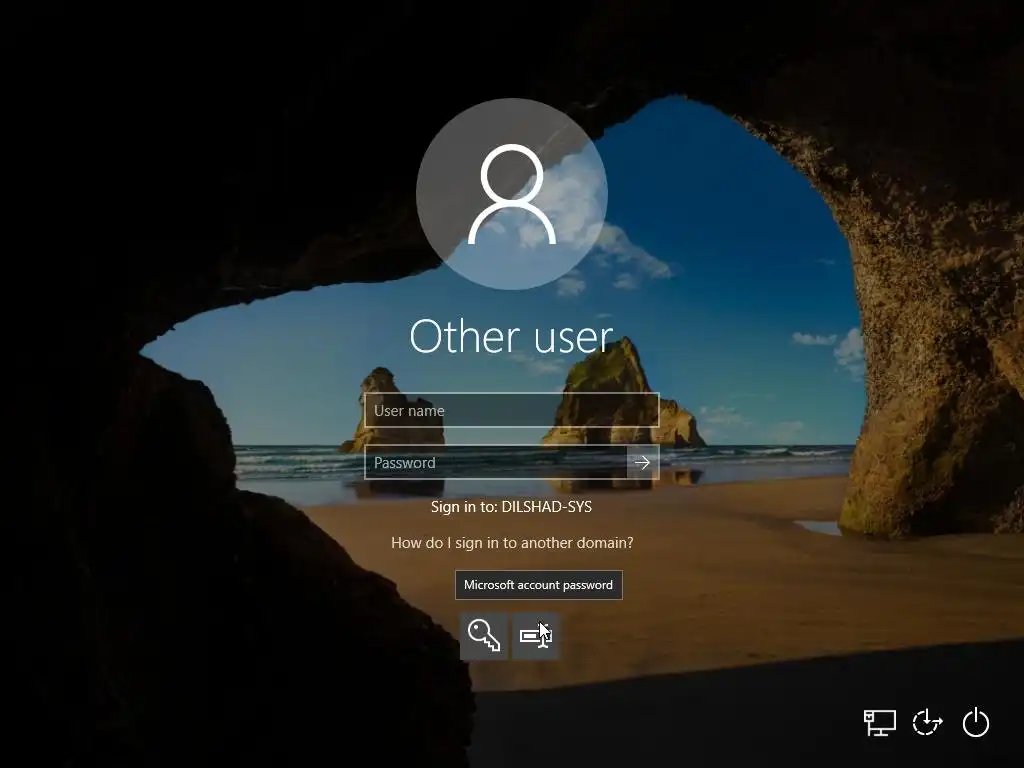Image resolution: width=1024 pixels, height=768 pixels.
Task: Click the 'Other user' heading
Action: pos(511,337)
